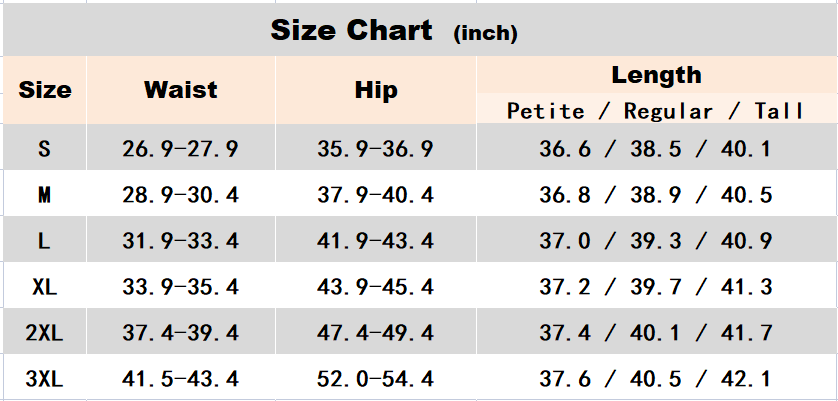Click hip value 37.9-40.4
838x401 pixels.
tap(376, 194)
